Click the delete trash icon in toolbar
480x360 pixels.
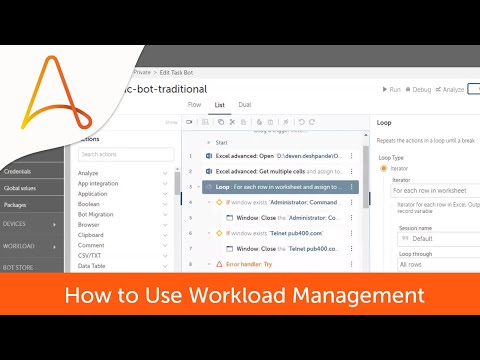click(270, 122)
